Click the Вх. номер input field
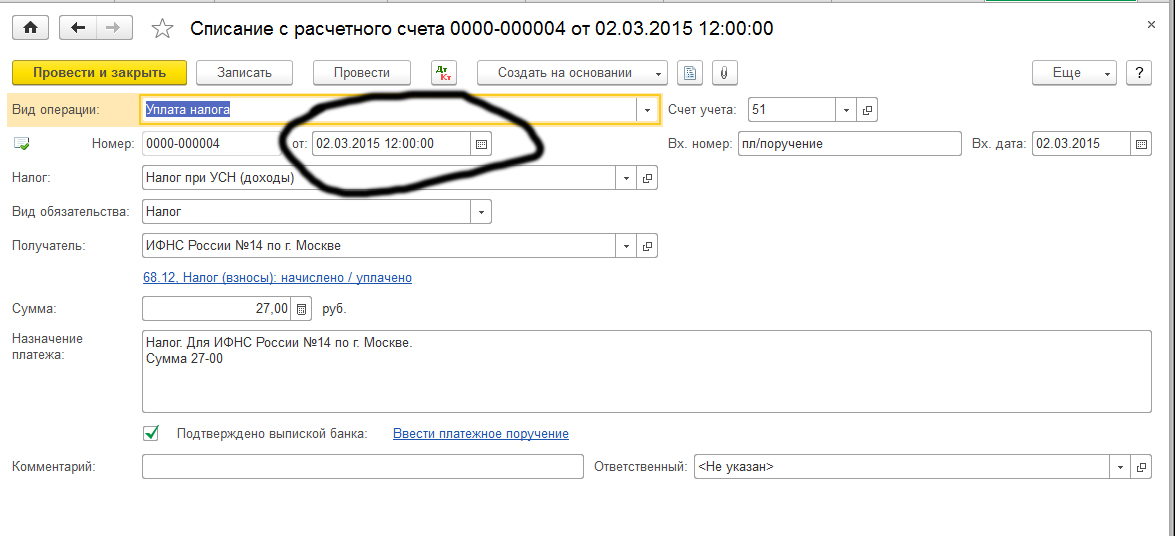This screenshot has width=1175, height=536. pos(848,144)
